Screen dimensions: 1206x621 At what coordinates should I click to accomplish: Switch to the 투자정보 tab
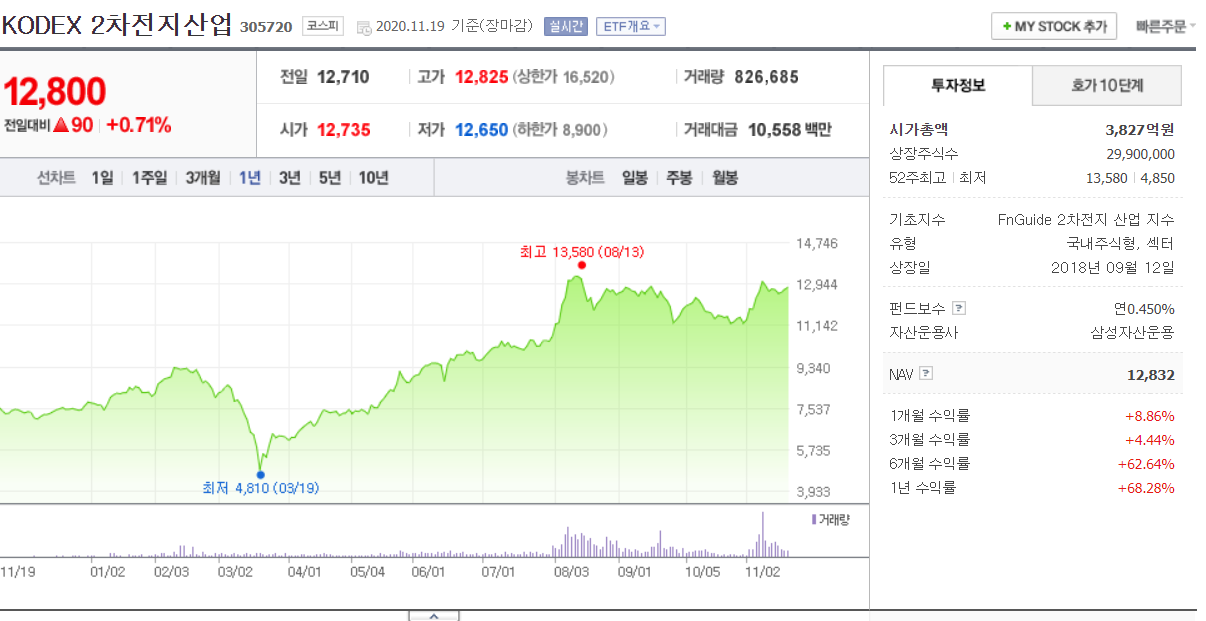coord(958,86)
